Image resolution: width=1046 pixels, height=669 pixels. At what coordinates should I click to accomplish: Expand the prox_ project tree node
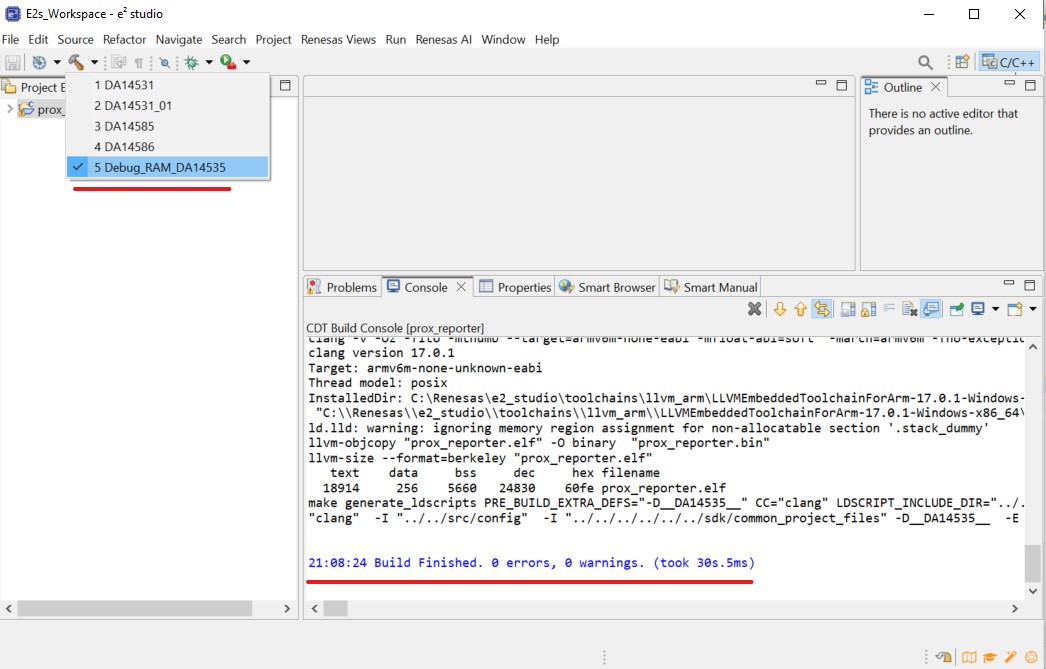coord(9,109)
